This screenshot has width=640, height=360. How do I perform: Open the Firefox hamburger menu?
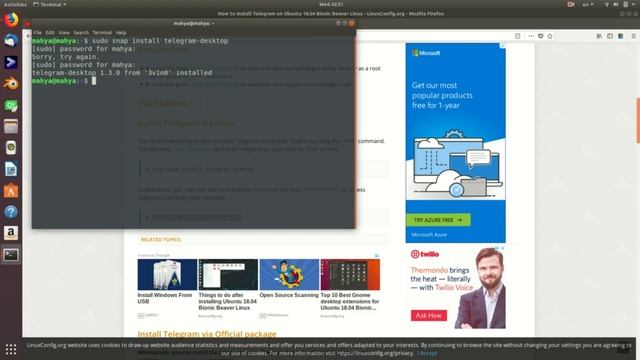point(634,36)
